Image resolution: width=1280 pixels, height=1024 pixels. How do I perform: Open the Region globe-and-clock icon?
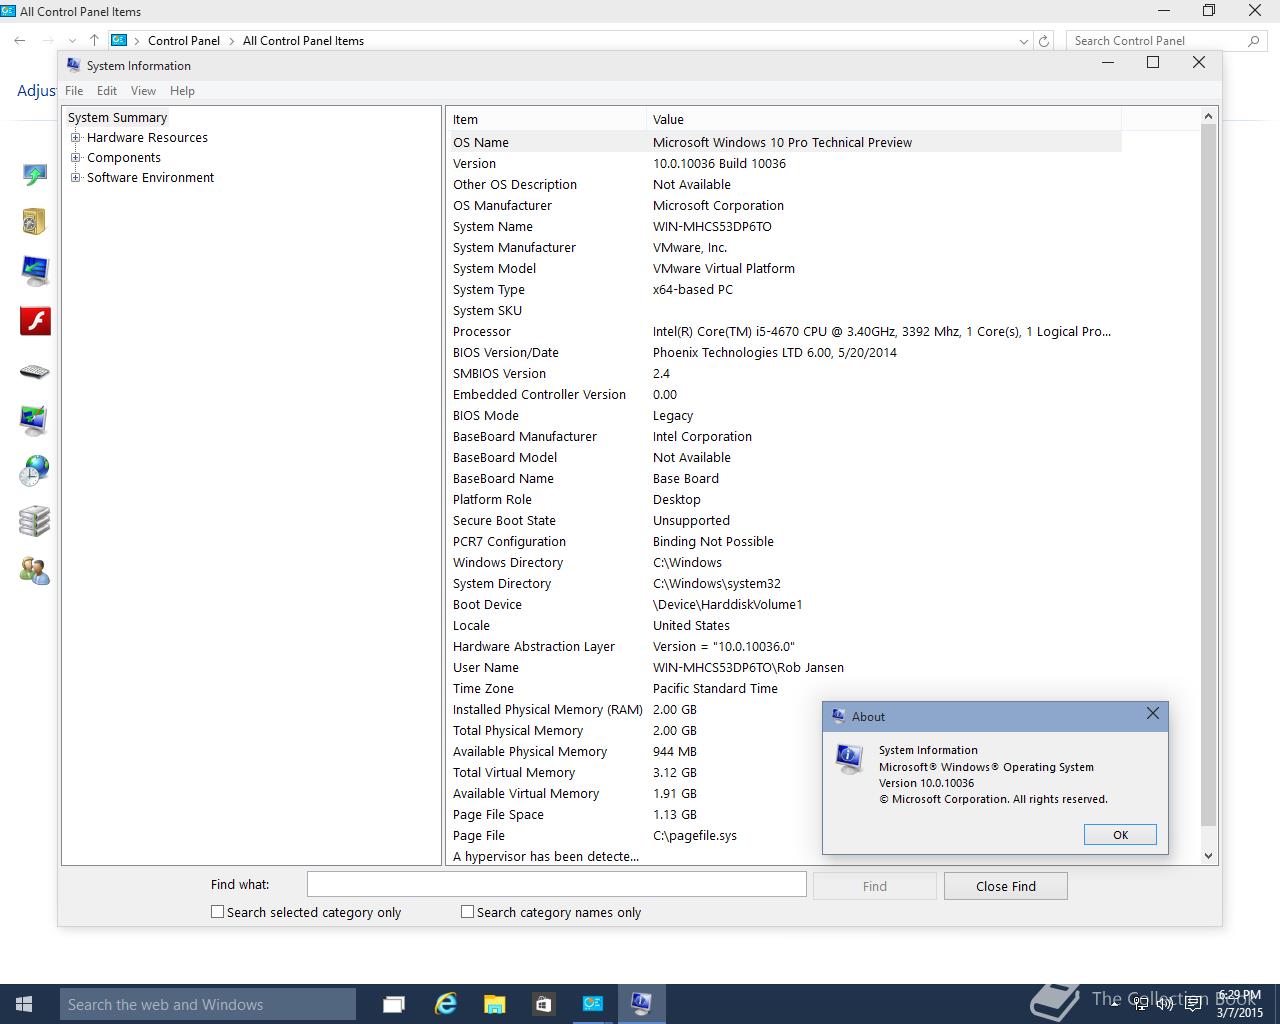[34, 470]
